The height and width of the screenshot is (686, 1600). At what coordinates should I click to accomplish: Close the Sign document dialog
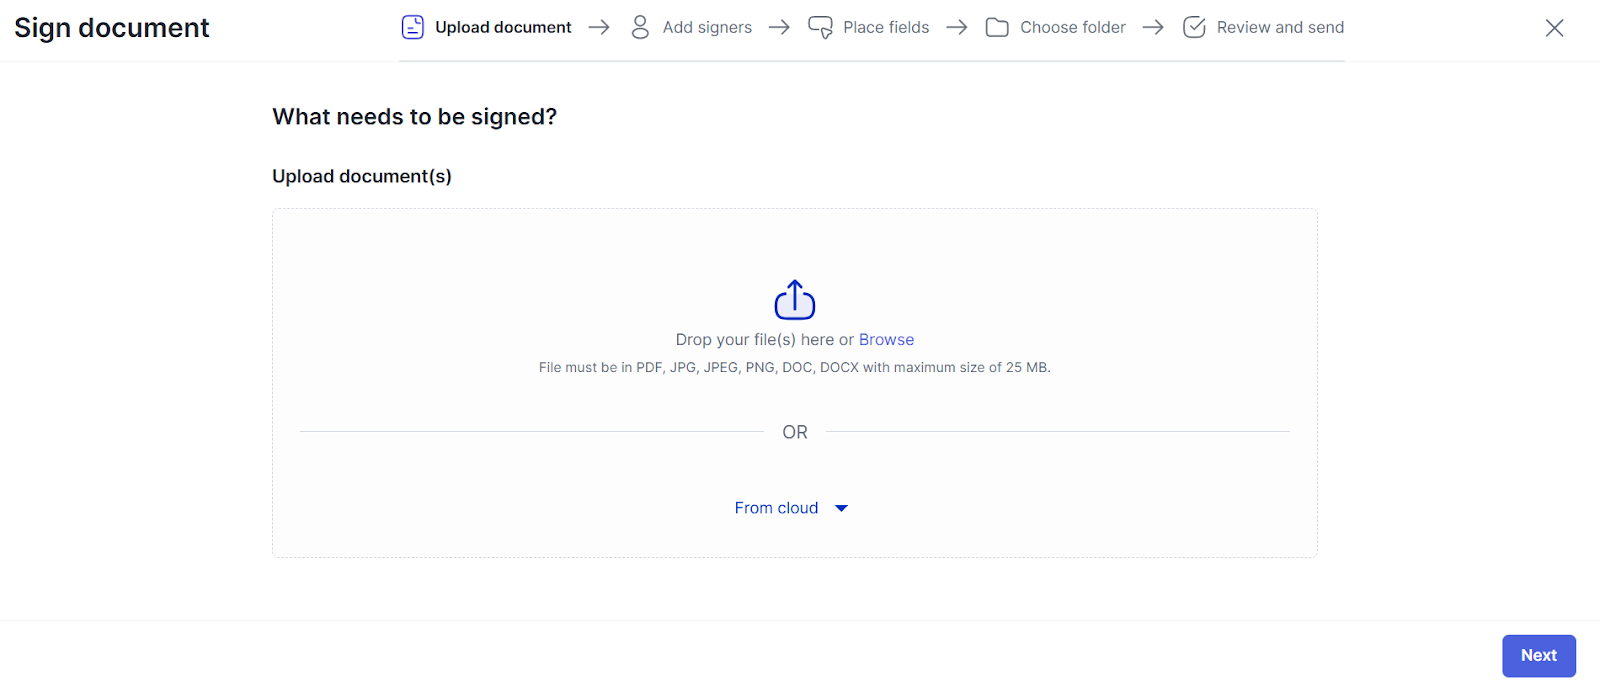(1554, 28)
